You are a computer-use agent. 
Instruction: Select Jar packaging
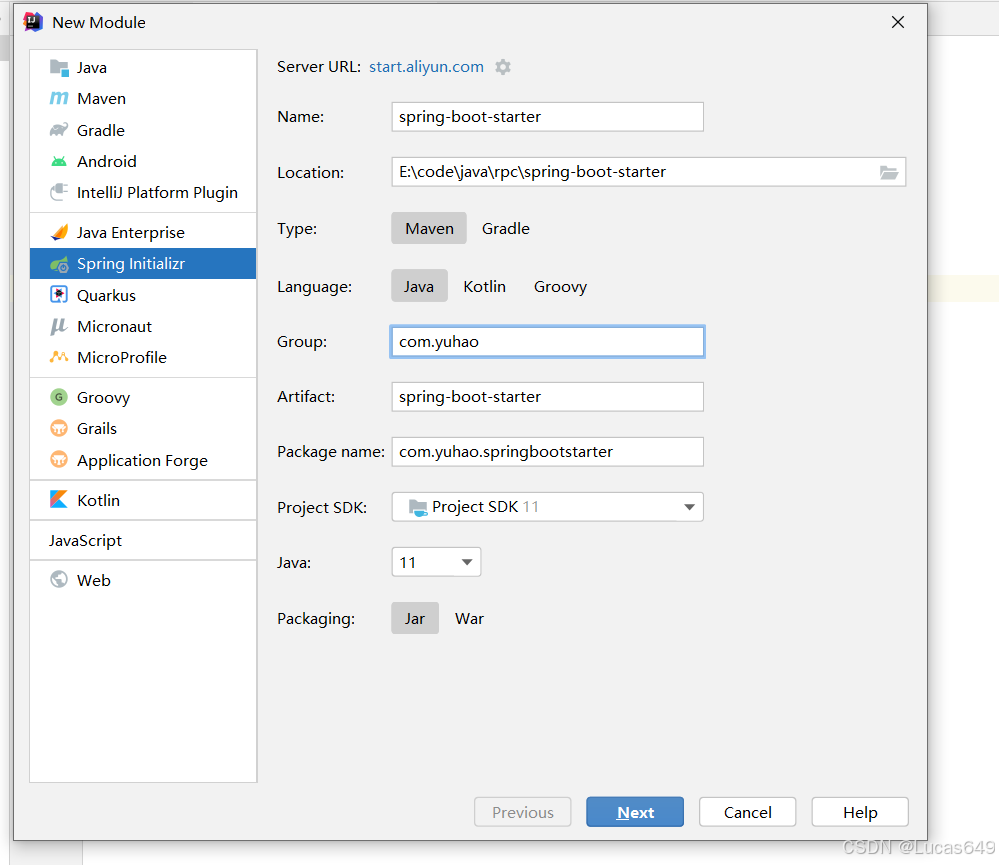pos(415,618)
